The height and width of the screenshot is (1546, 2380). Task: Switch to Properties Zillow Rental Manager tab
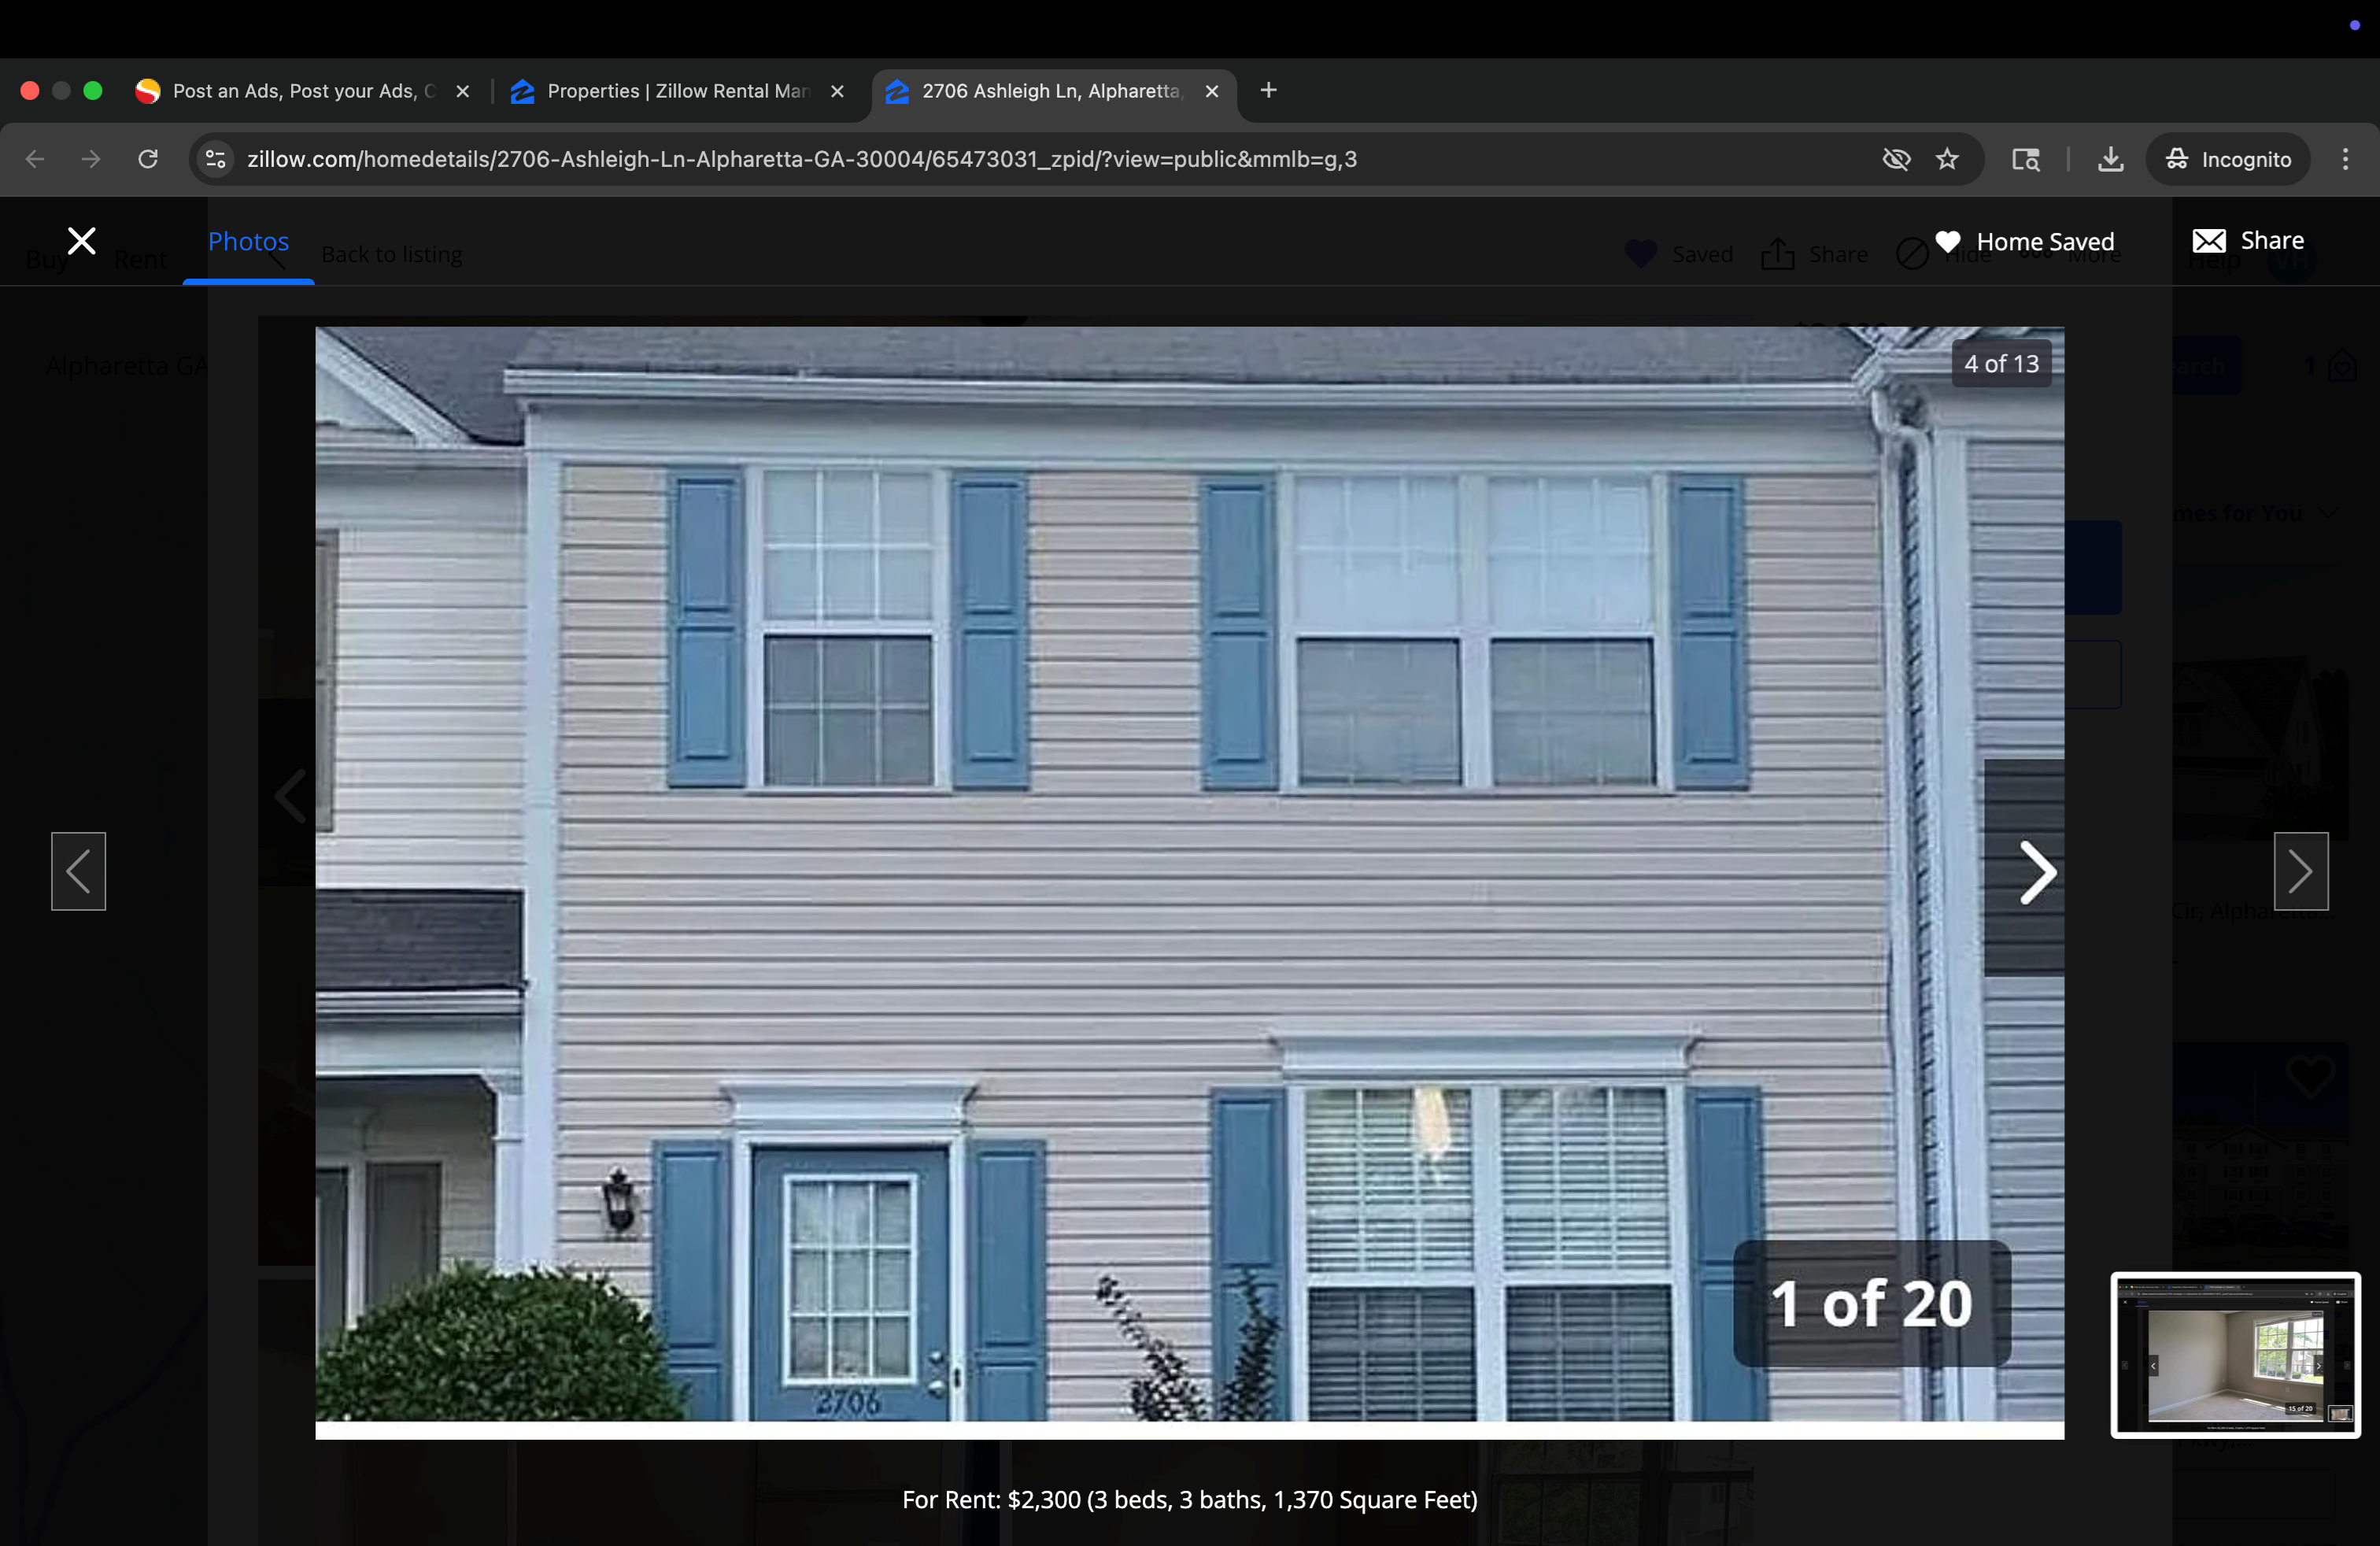coord(678,91)
